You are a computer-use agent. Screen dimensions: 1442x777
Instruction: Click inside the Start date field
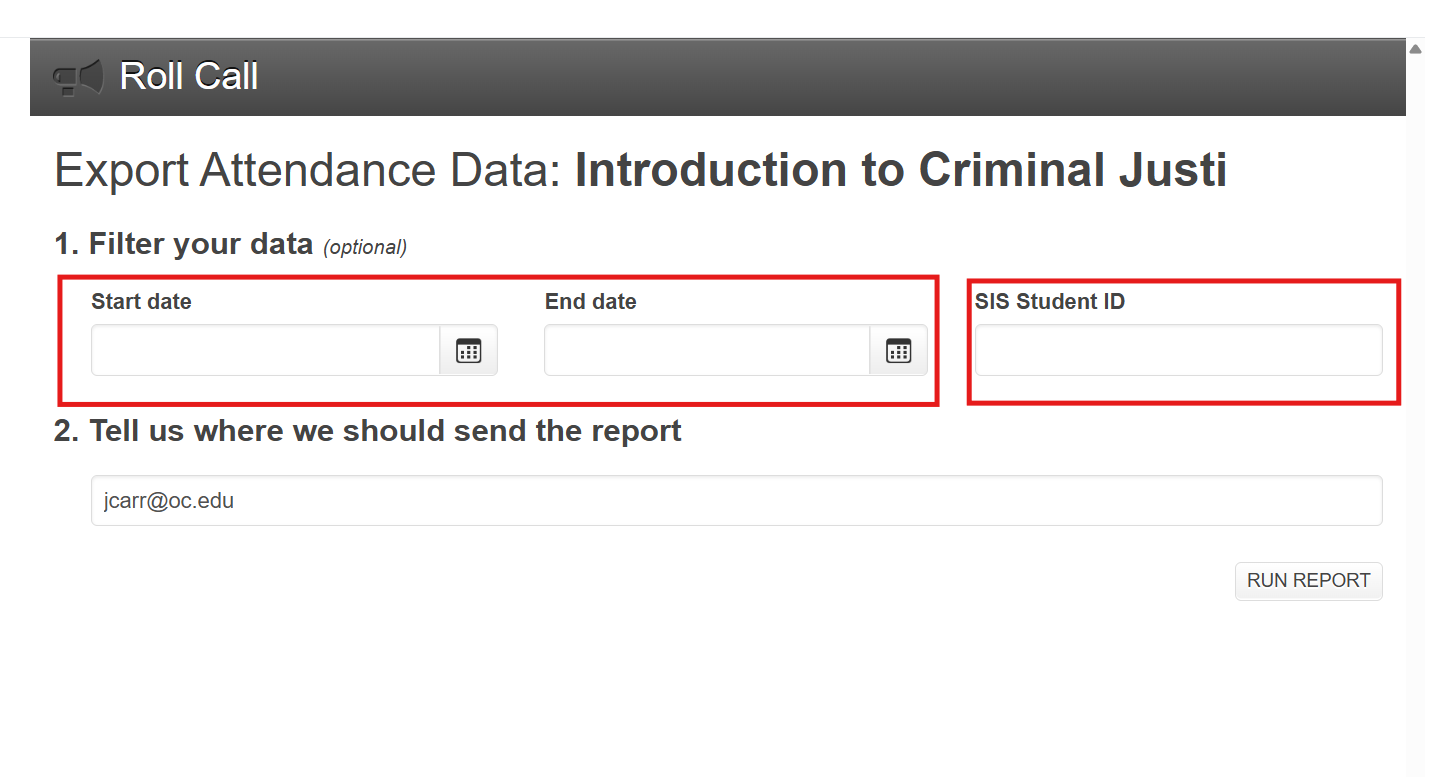(266, 350)
